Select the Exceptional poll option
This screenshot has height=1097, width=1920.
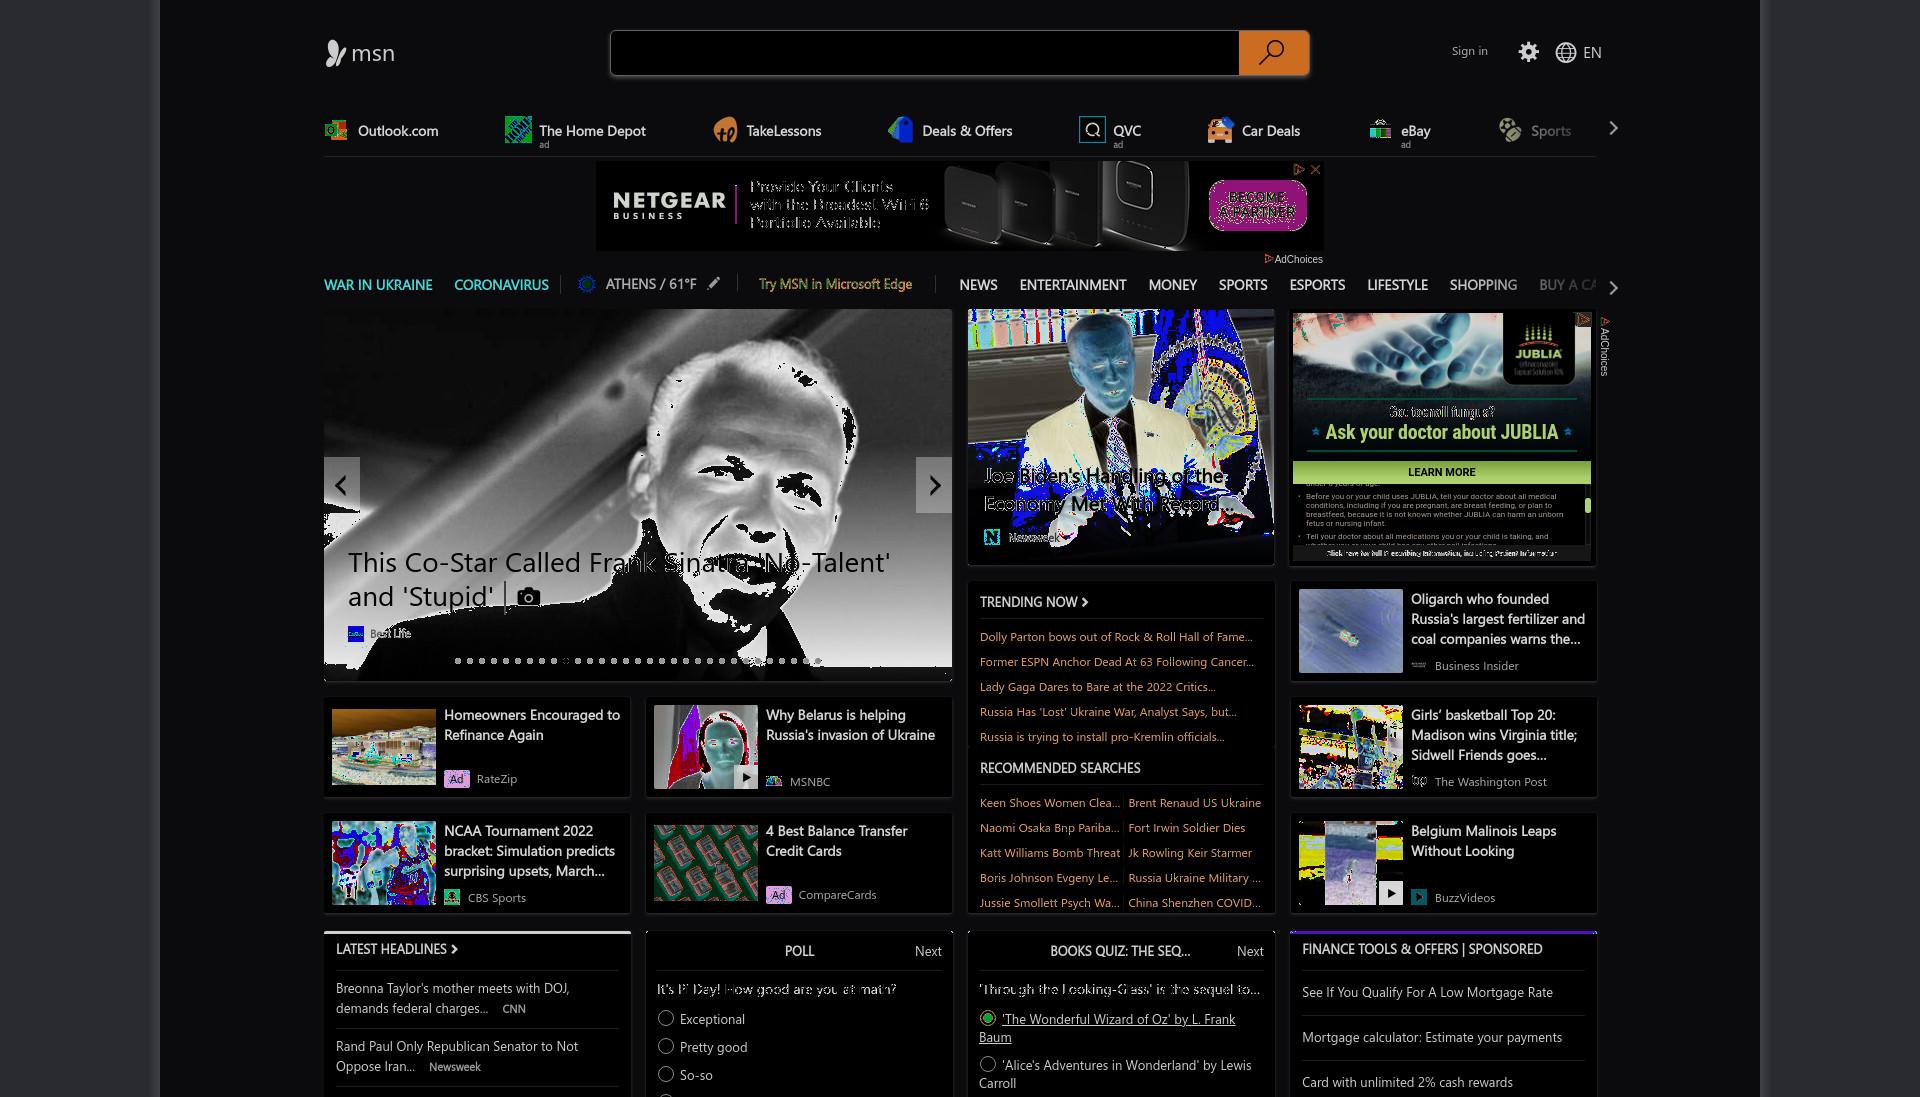(666, 1018)
